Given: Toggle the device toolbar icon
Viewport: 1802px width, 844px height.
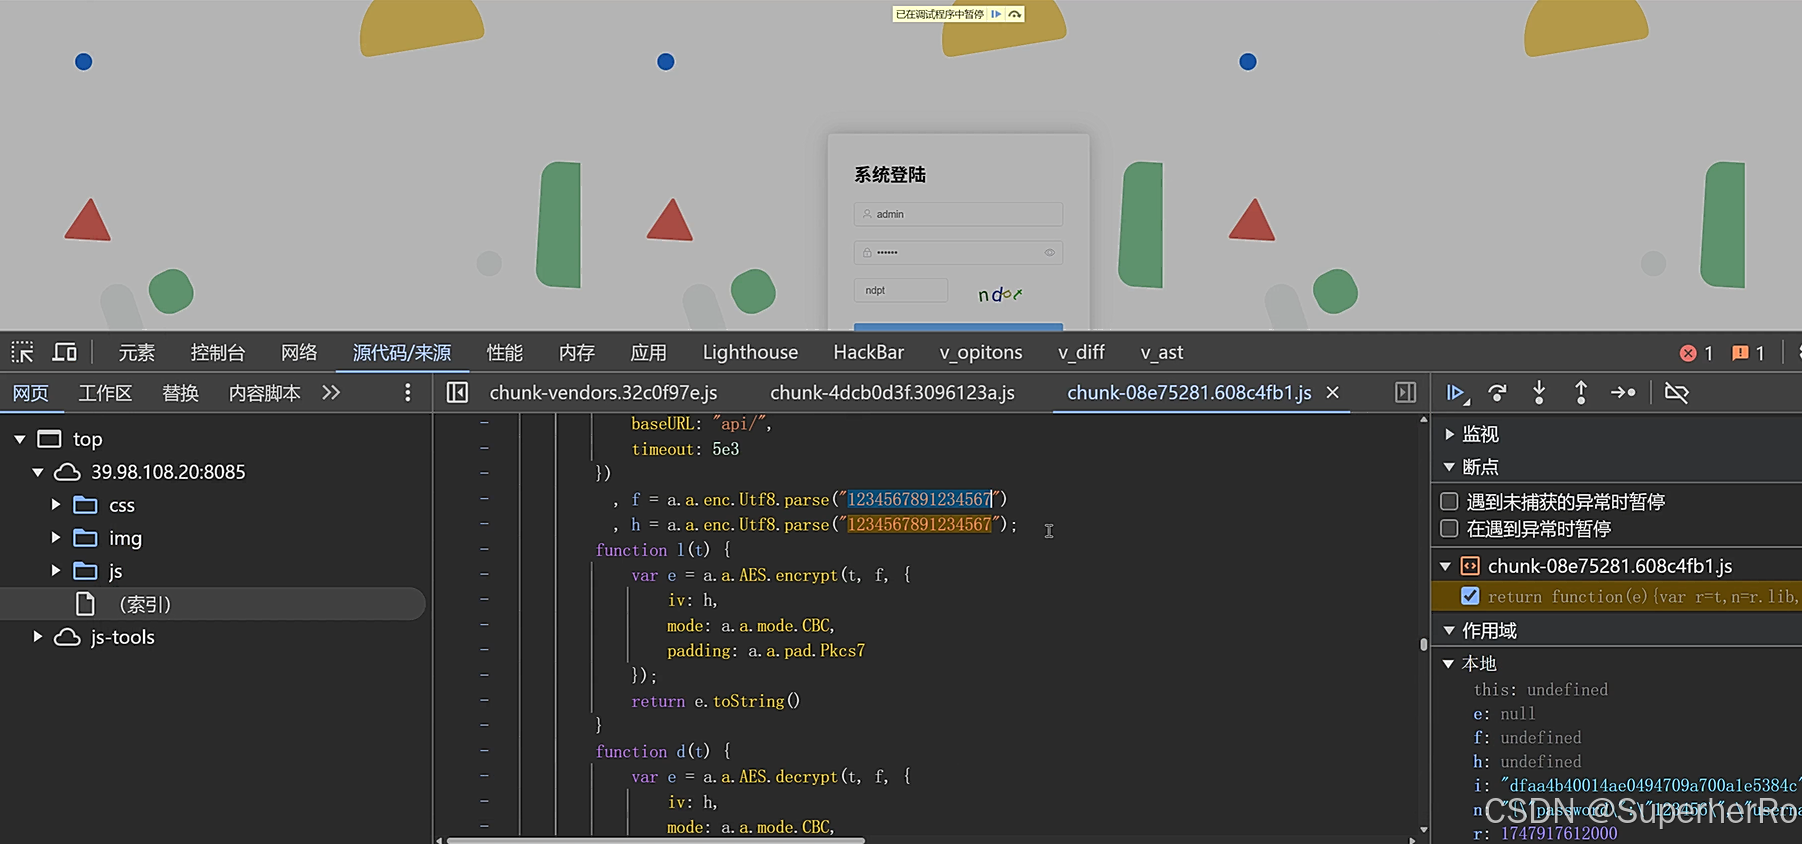Looking at the screenshot, I should point(65,352).
